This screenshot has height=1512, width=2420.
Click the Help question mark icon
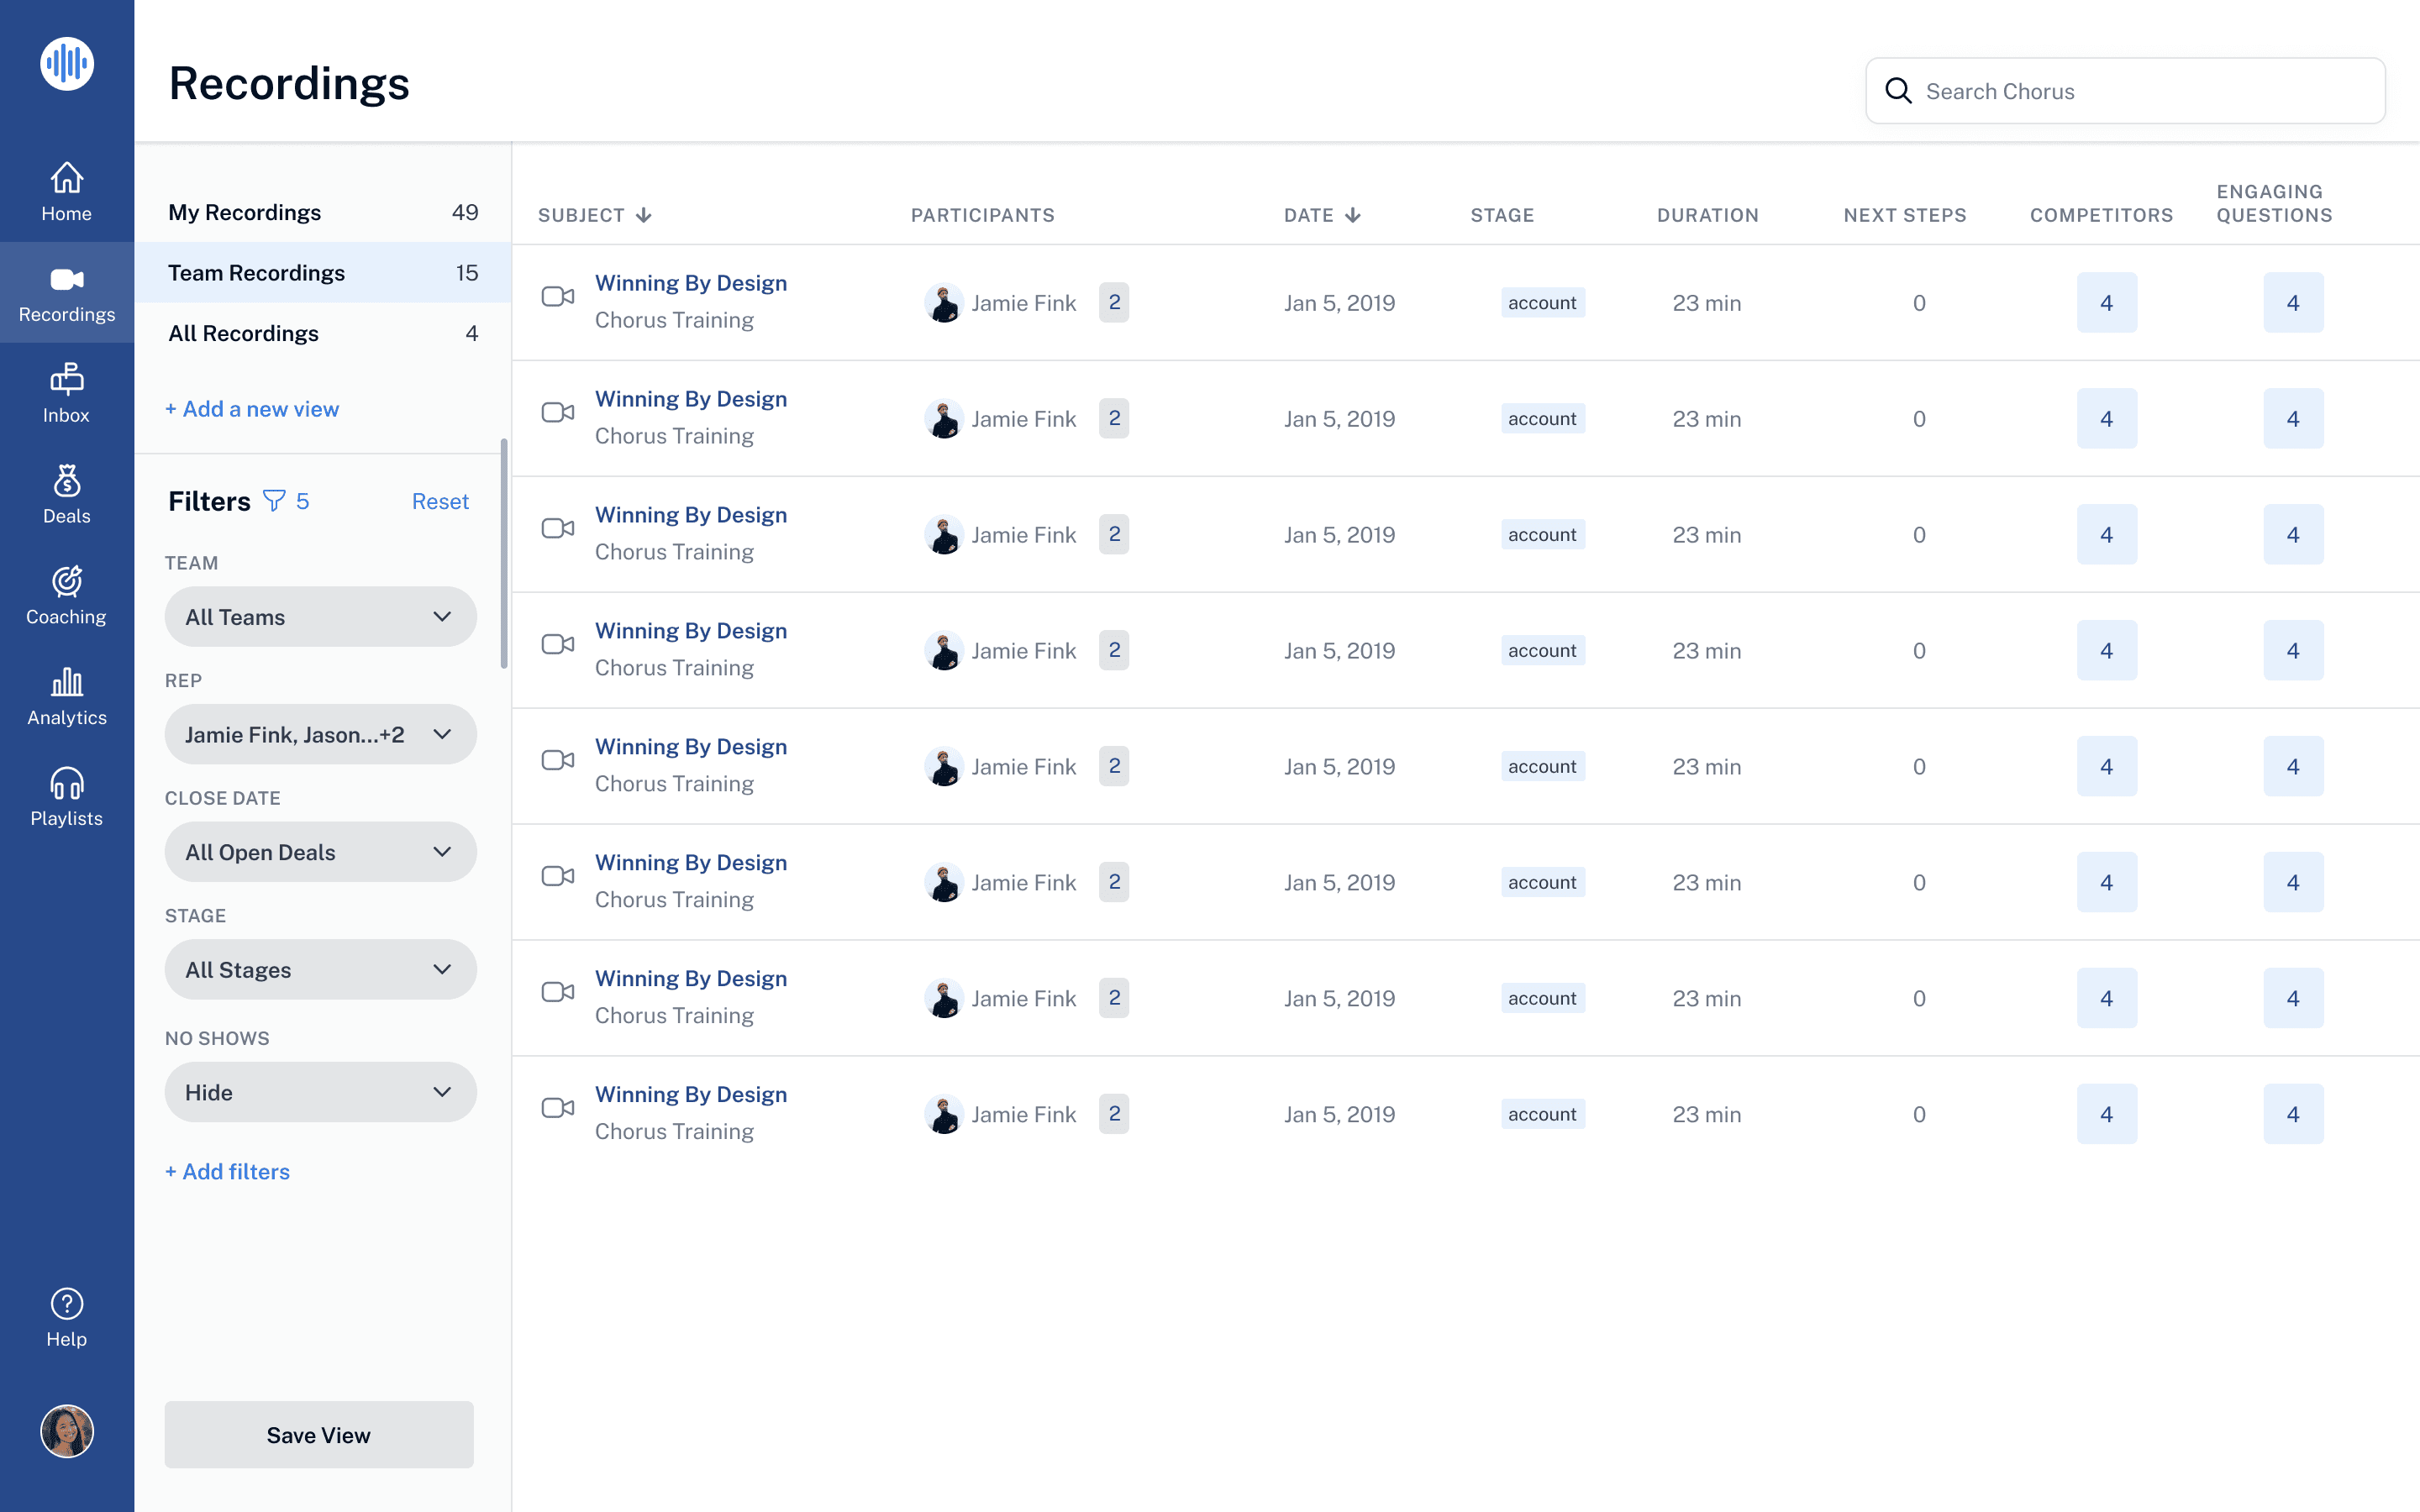pos(66,1304)
